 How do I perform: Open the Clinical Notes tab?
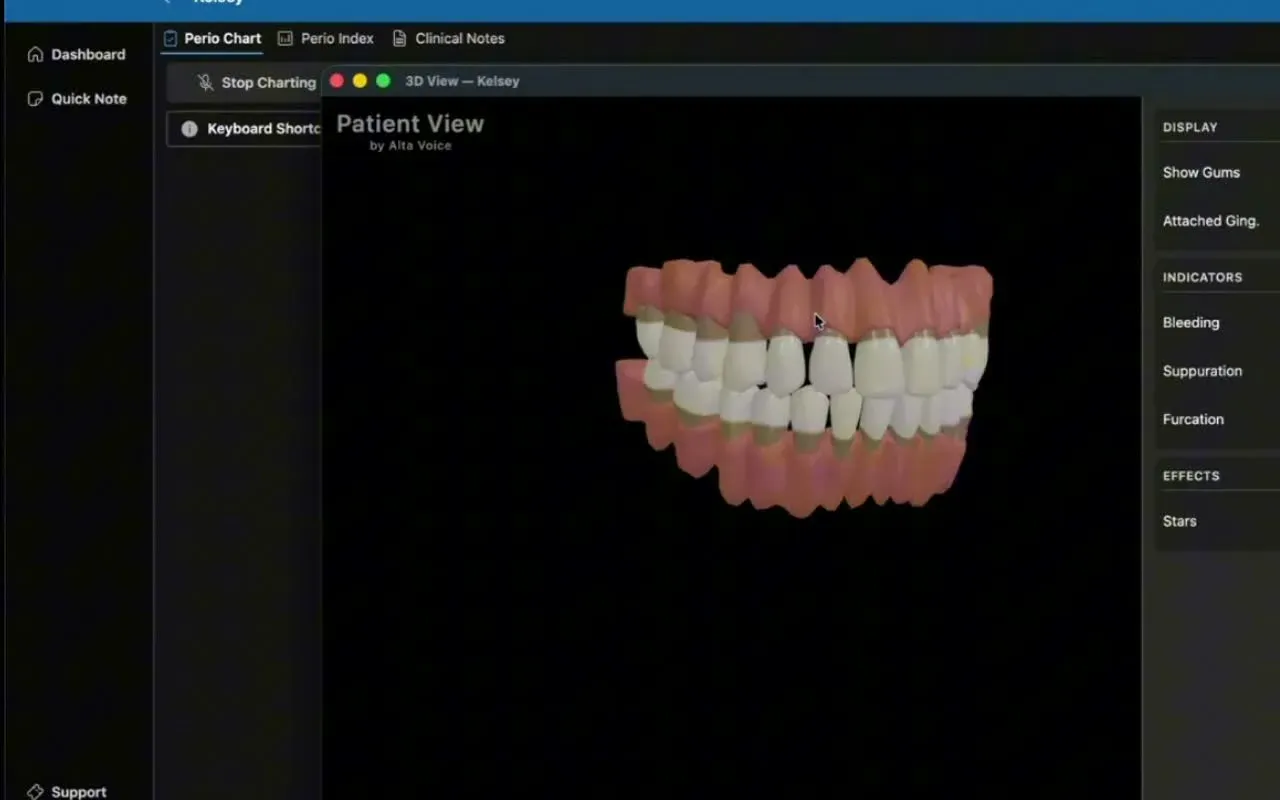[x=448, y=39]
